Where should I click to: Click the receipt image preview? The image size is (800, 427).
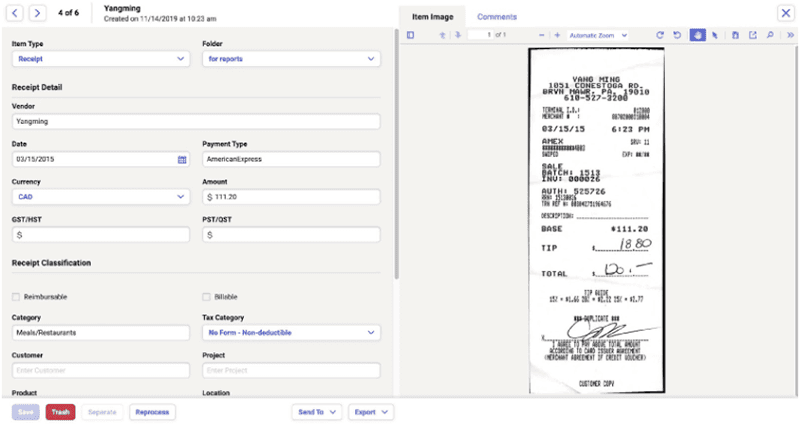pos(596,220)
